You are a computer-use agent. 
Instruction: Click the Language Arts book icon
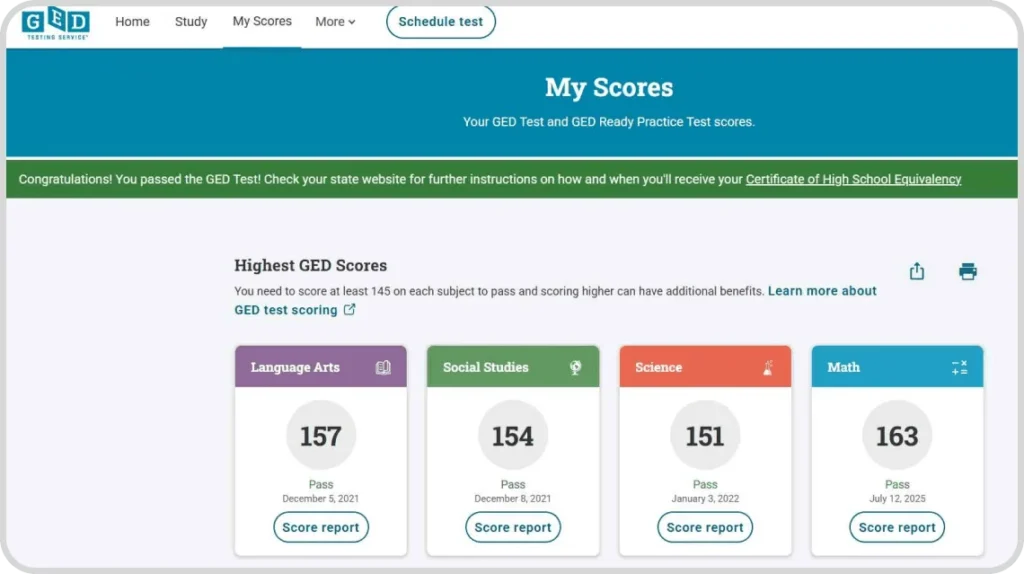(x=383, y=368)
